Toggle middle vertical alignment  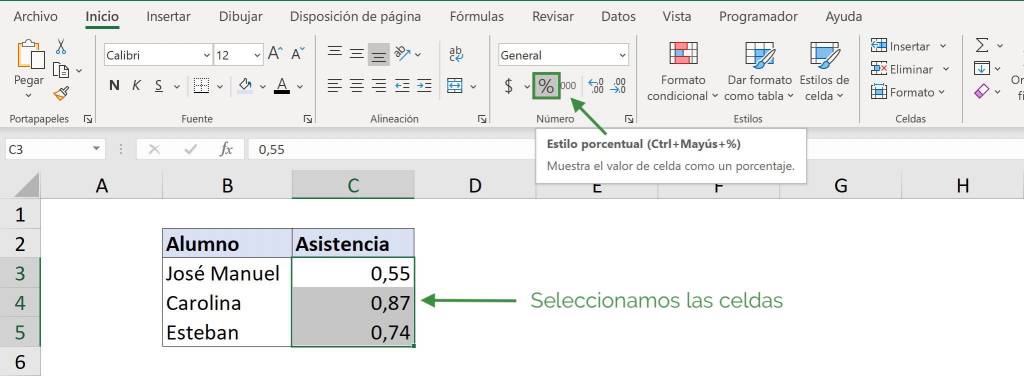[x=357, y=54]
